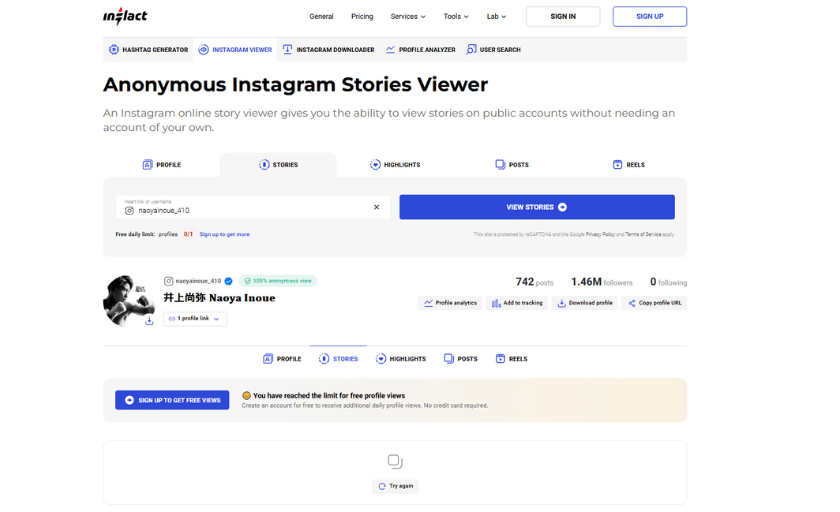Viewport: 840px width, 512px height.
Task: Click the empty posts placeholder icon
Action: pyautogui.click(x=395, y=461)
